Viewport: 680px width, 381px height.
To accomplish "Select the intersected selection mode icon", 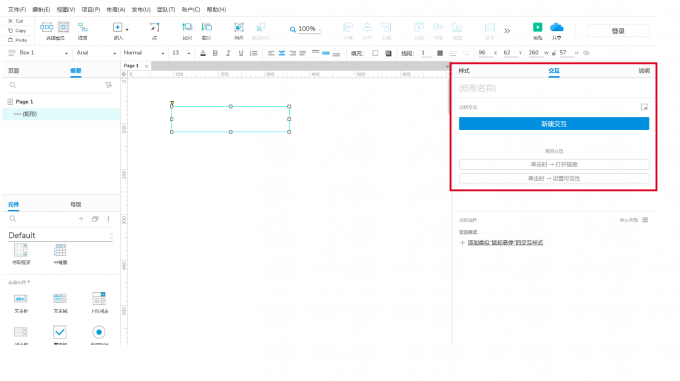I will click(46, 27).
